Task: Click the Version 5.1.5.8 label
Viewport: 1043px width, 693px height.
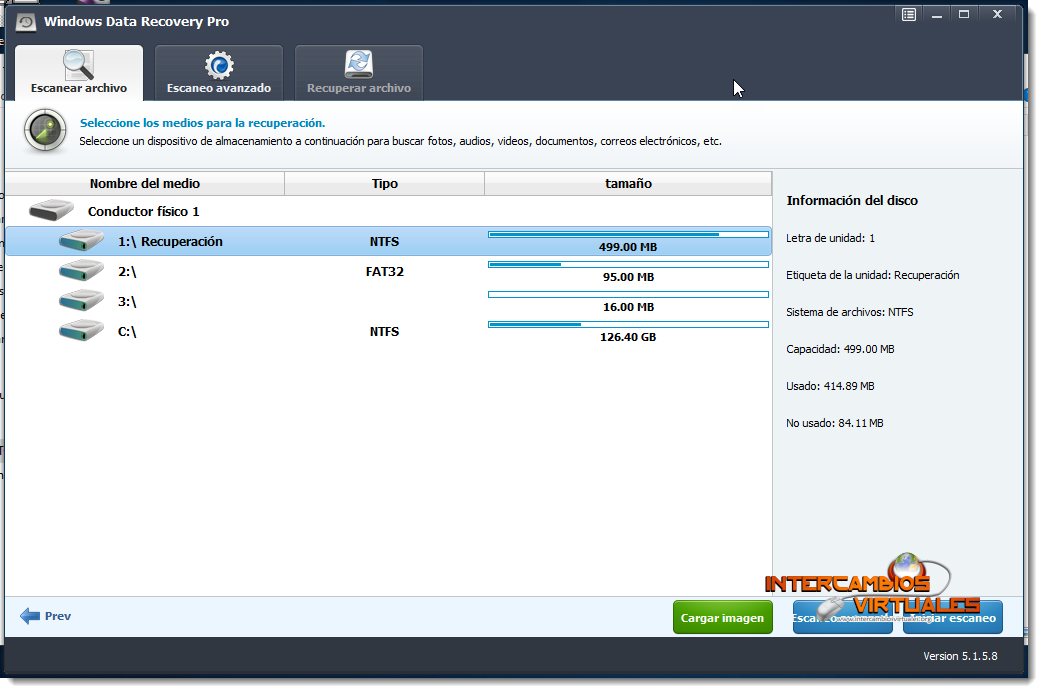Action: click(x=960, y=656)
